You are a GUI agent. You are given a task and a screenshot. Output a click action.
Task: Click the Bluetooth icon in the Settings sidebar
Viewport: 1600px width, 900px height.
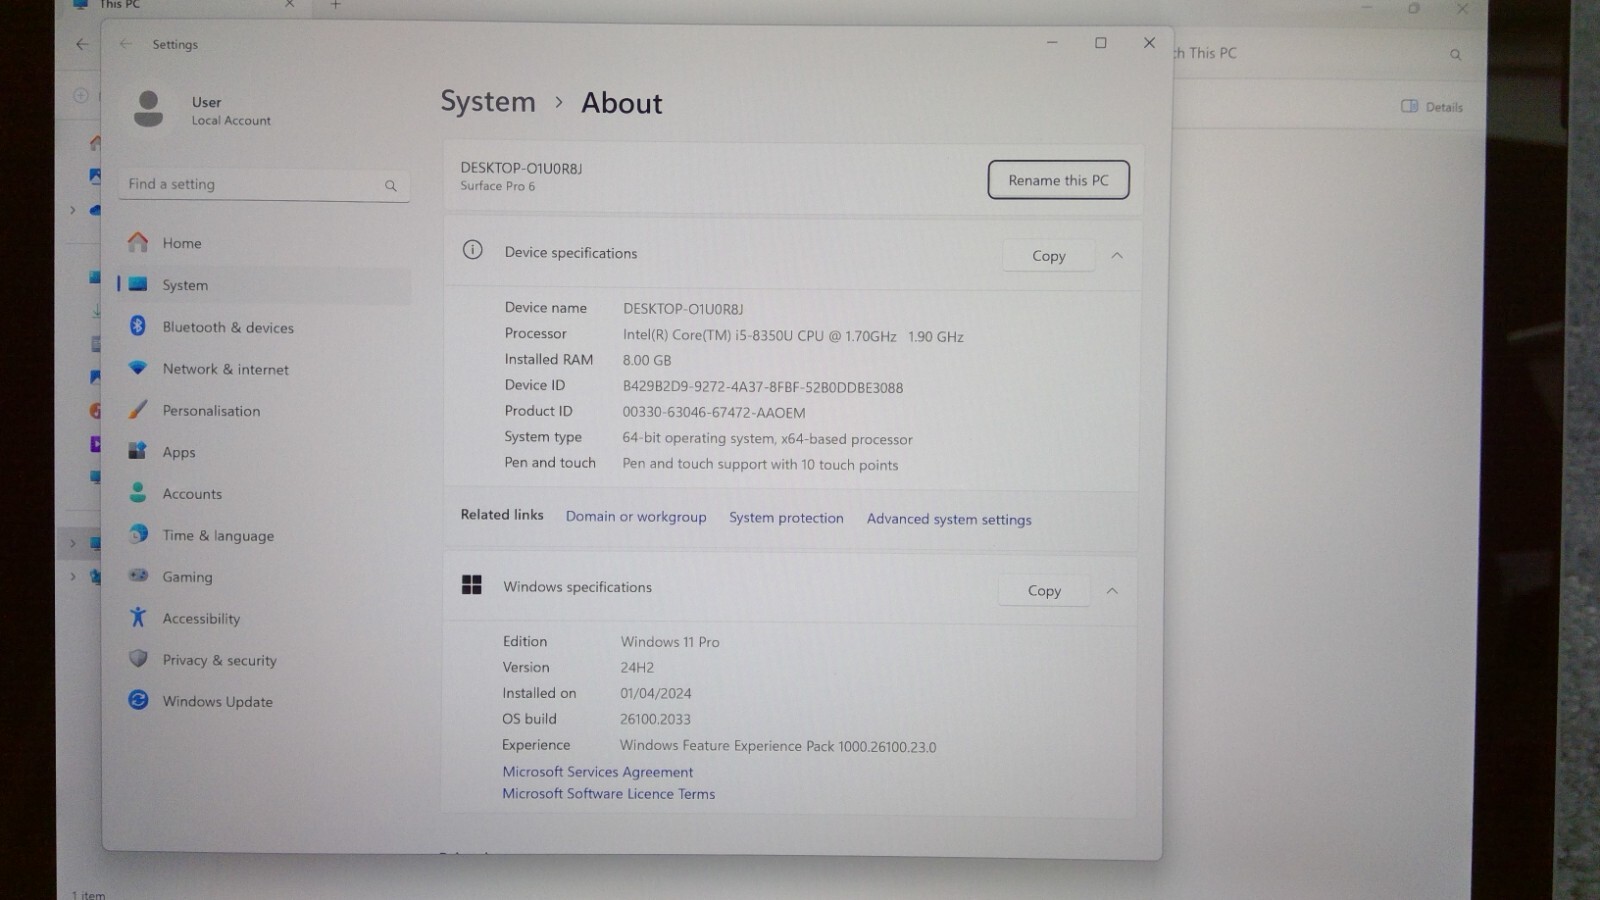coord(138,326)
